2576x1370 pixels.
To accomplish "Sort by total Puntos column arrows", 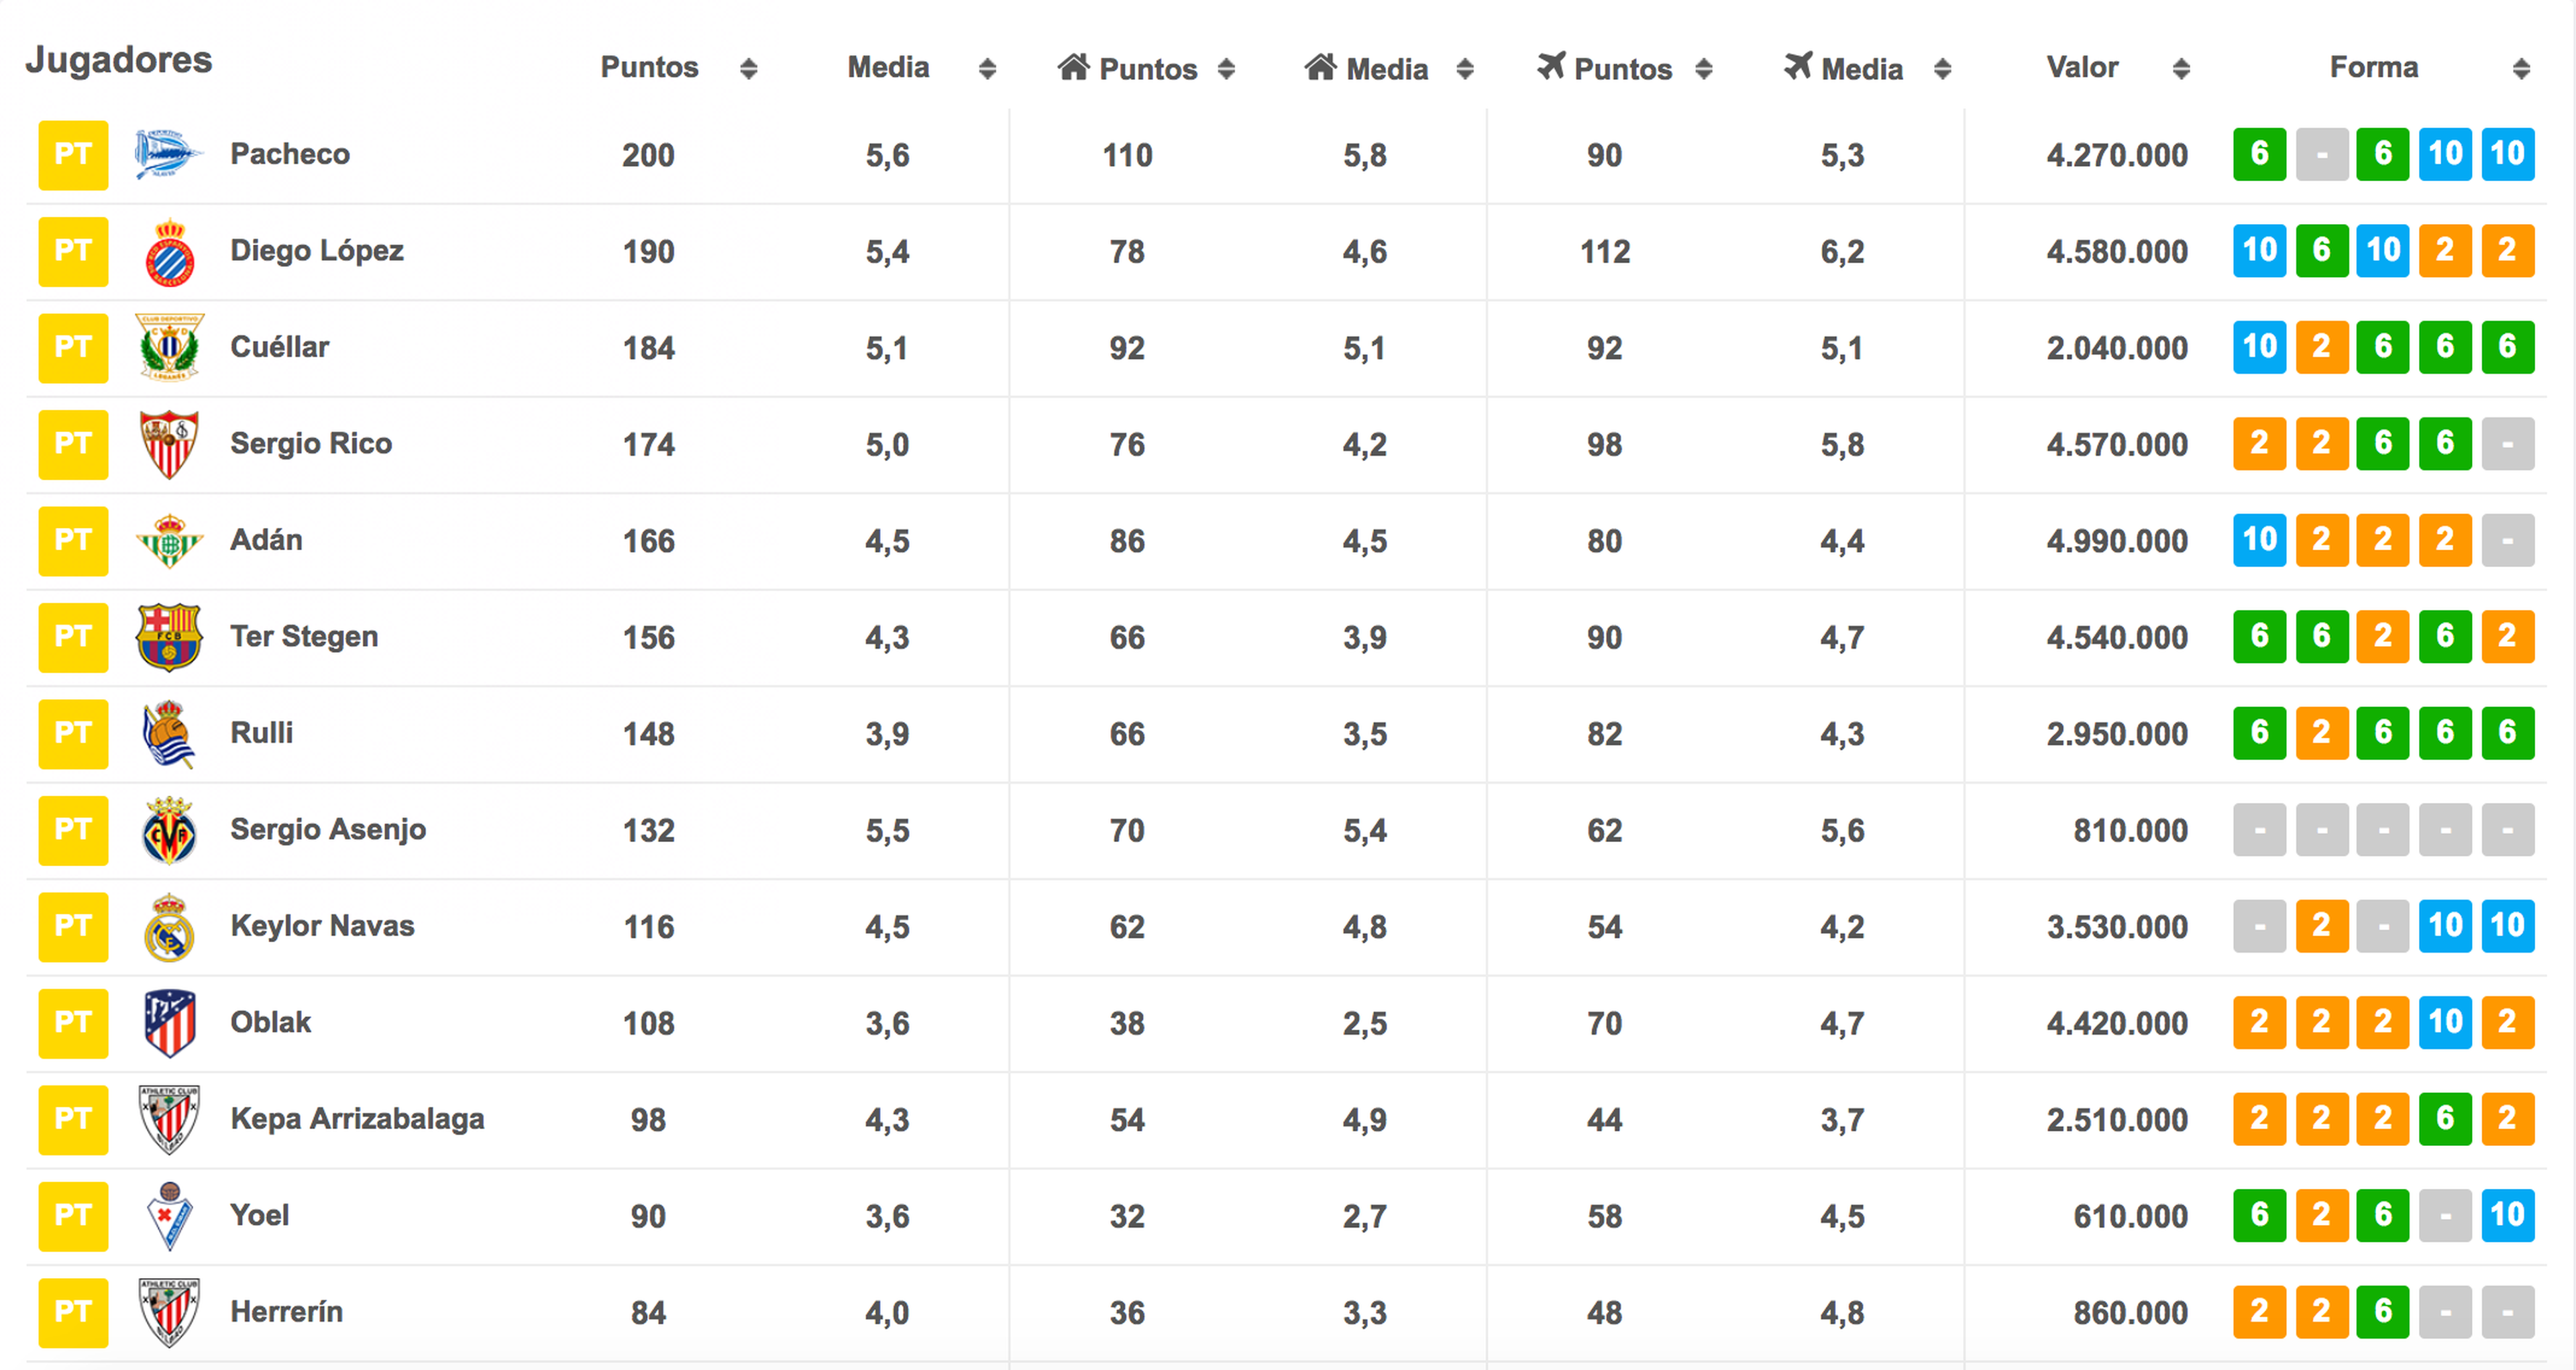I will 748,68.
